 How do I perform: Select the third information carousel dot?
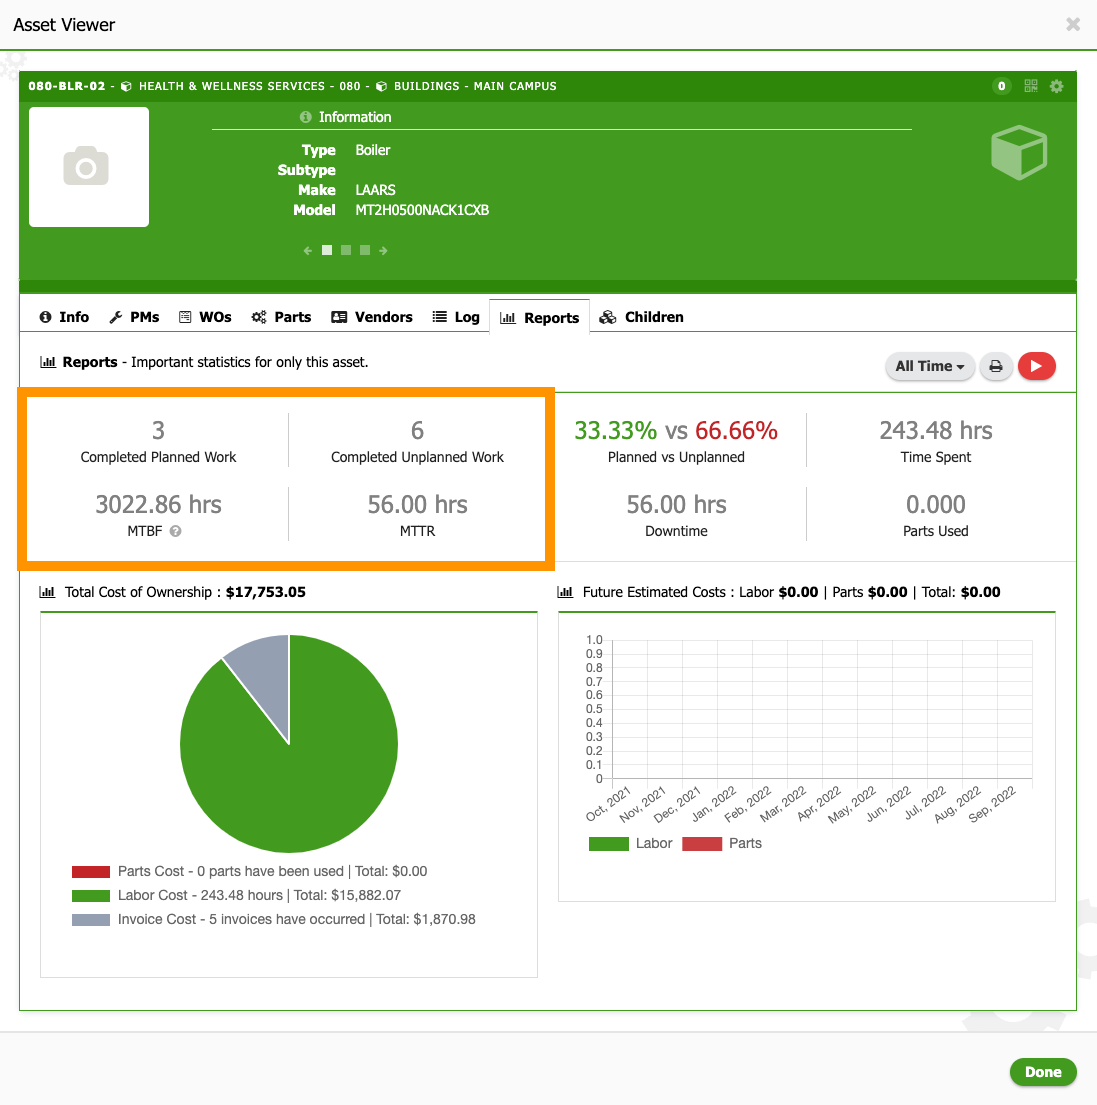365,251
